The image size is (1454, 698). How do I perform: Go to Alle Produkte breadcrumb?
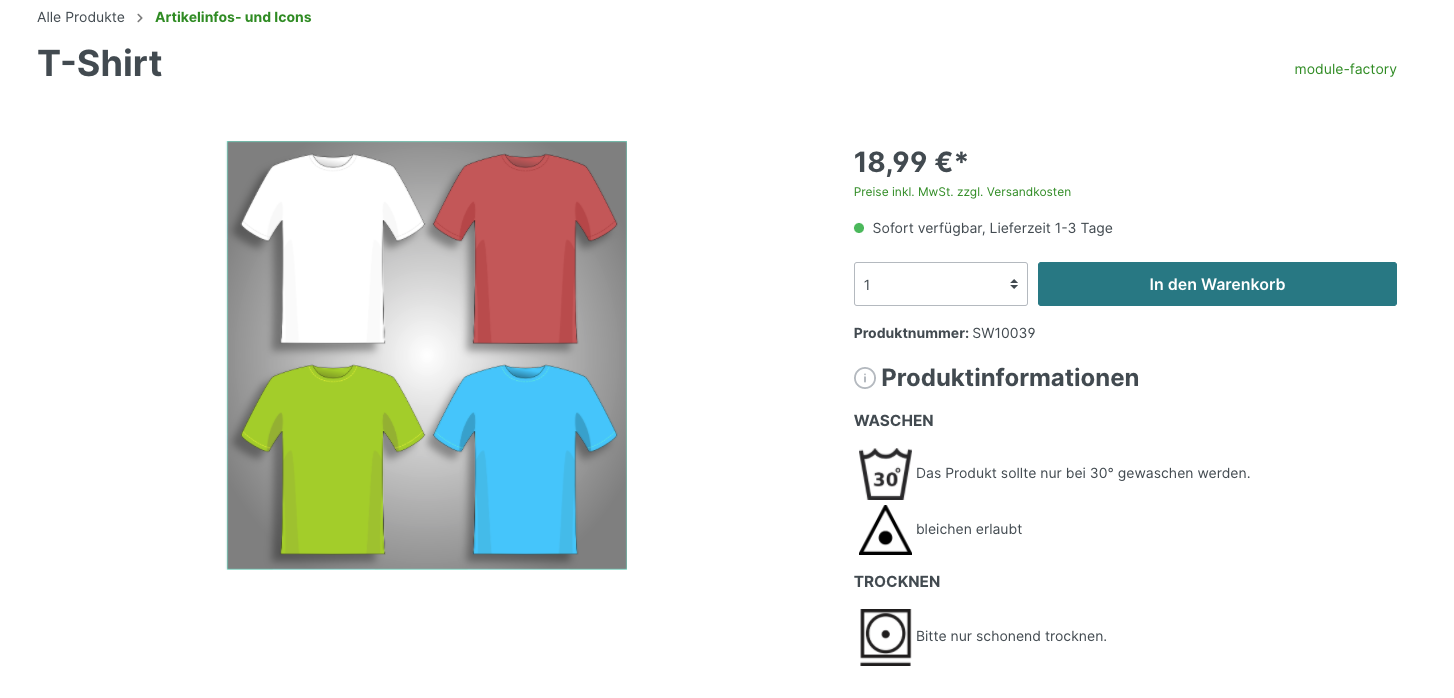tap(81, 17)
